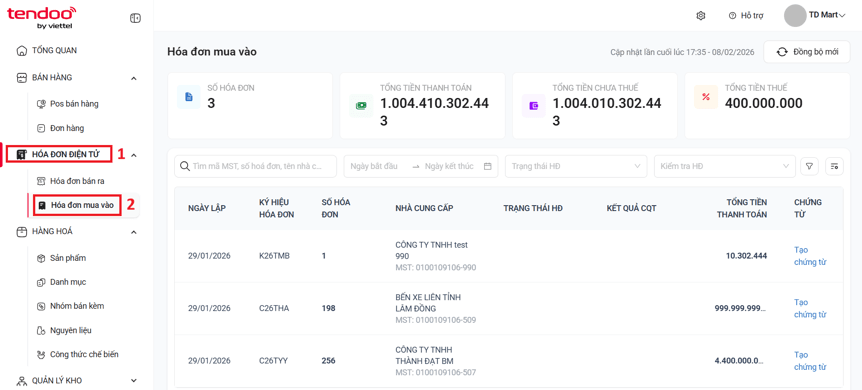The image size is (862, 390).
Task: Focus the Tìm mã MST search field
Action: [x=256, y=166]
